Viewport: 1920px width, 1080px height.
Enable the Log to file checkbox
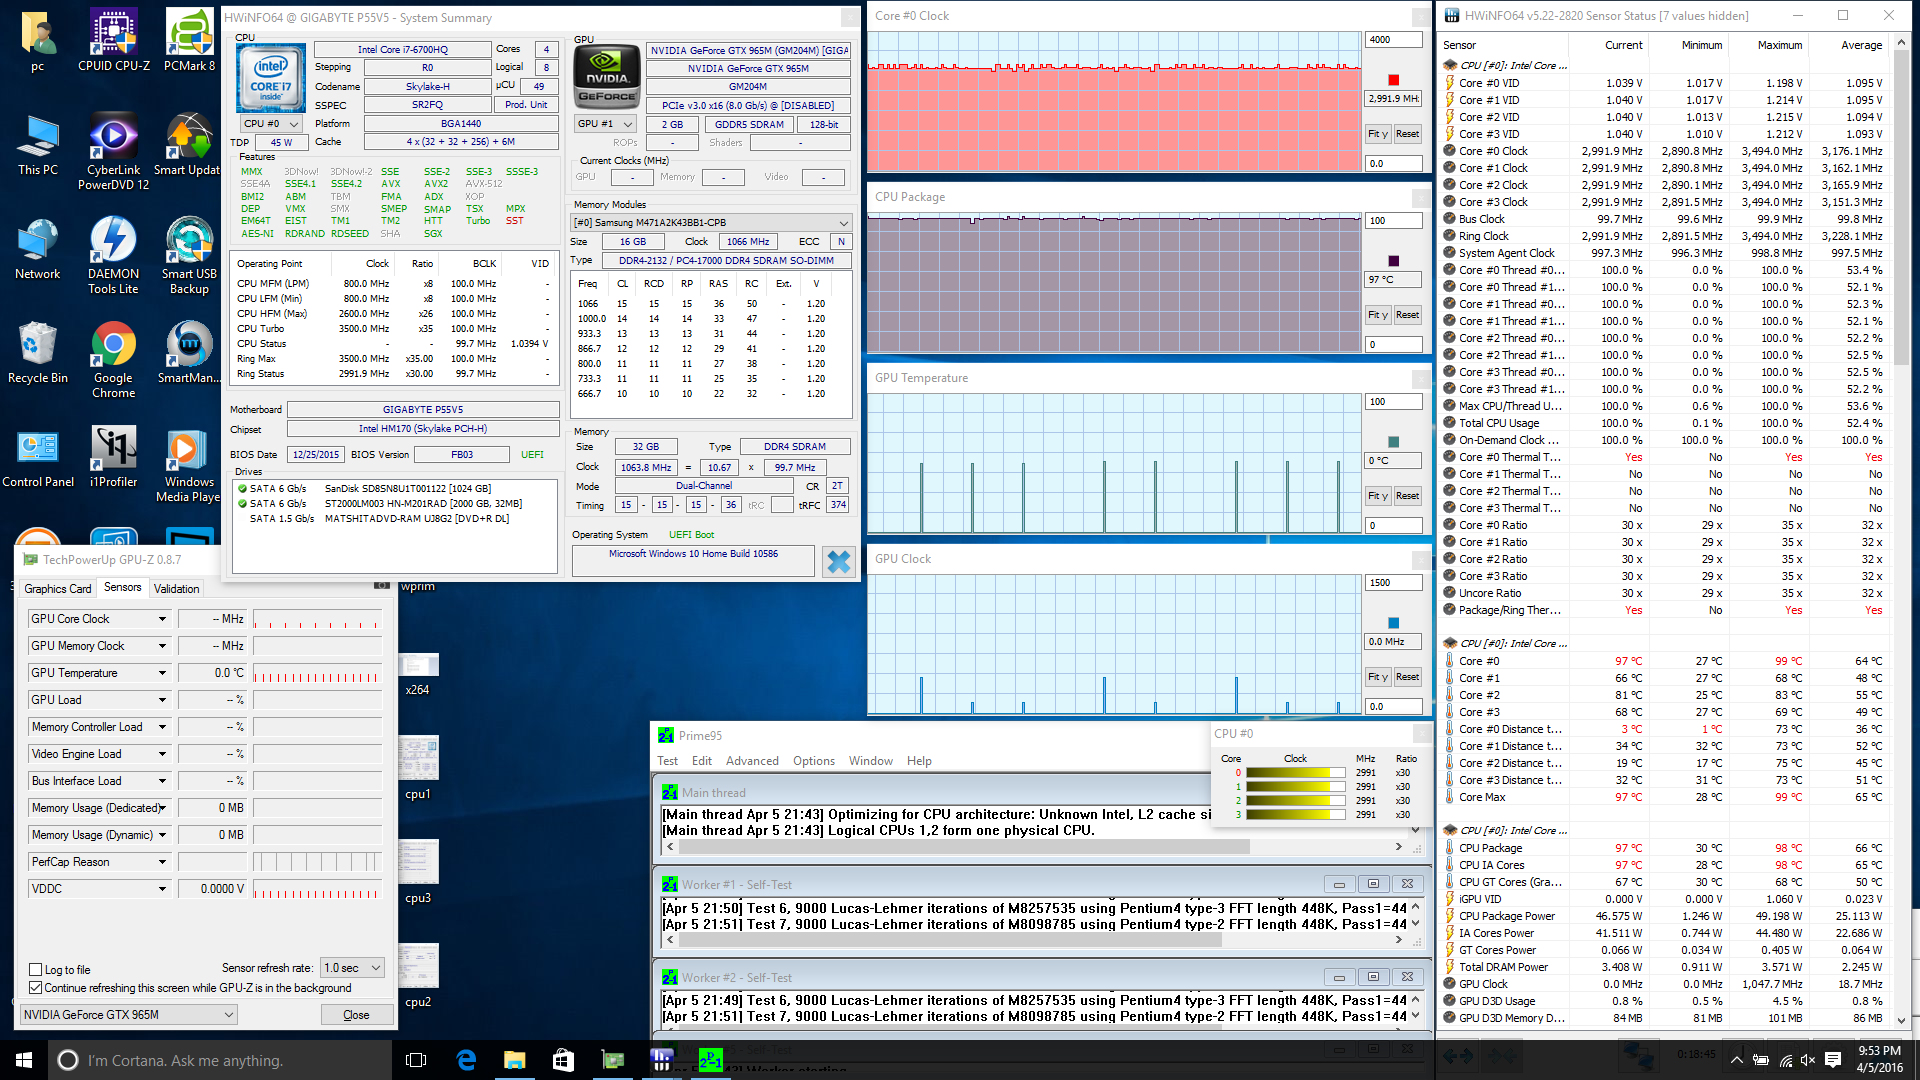36,969
